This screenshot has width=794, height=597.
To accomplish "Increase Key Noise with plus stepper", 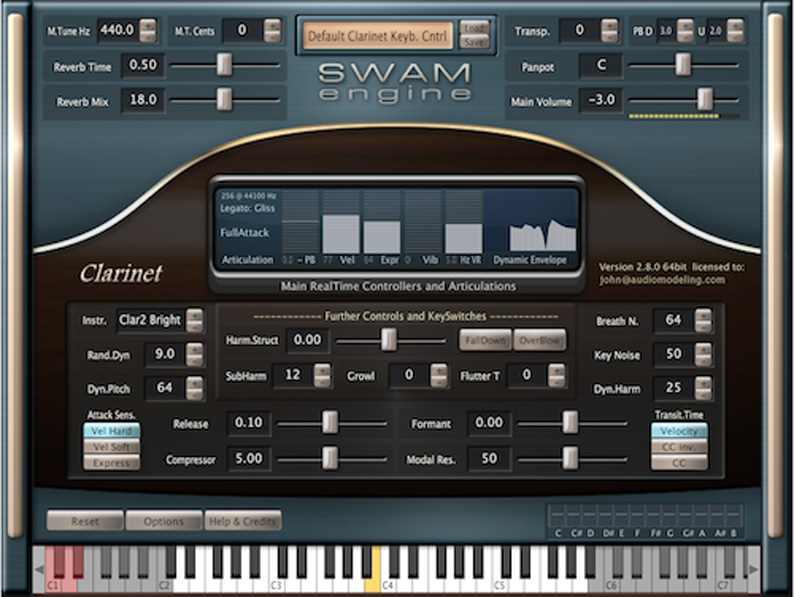I will (703, 348).
